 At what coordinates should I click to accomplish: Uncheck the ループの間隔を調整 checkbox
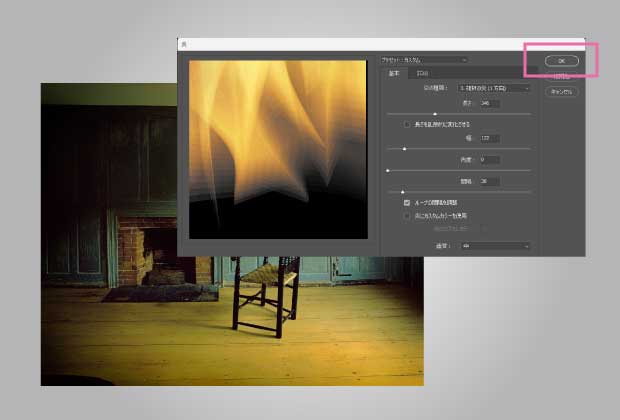407,203
